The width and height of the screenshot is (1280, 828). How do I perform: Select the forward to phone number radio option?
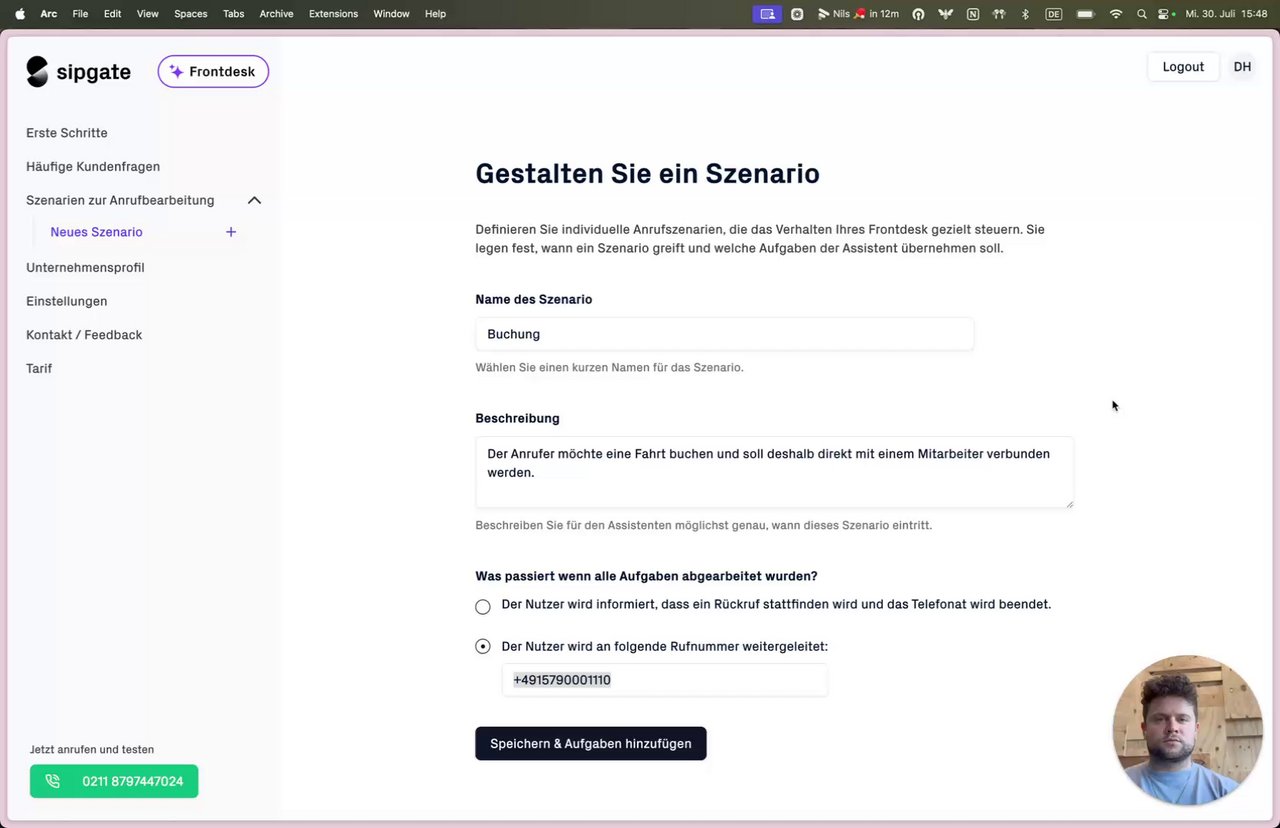(x=483, y=647)
